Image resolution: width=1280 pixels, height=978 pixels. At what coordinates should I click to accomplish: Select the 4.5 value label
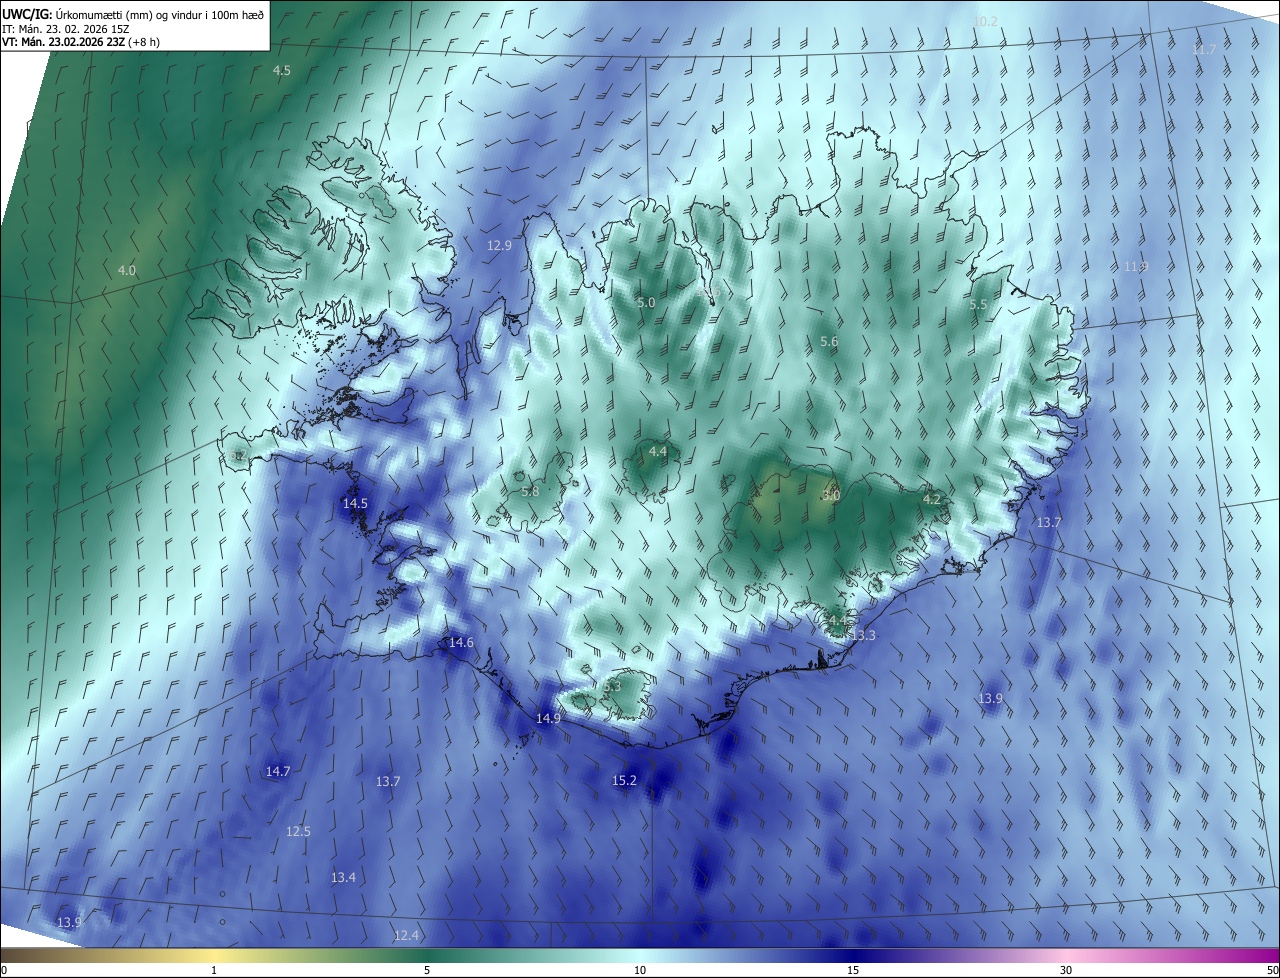pyautogui.click(x=282, y=70)
